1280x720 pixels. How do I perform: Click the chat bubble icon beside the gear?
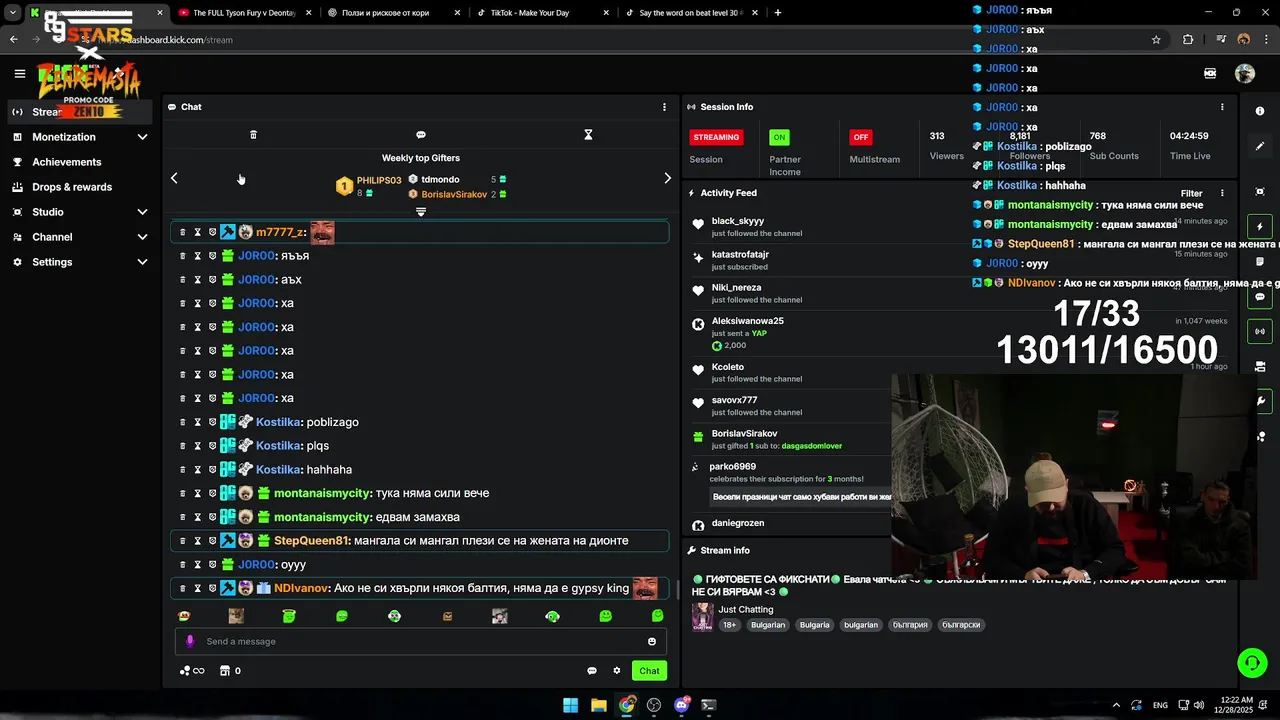[x=592, y=671]
